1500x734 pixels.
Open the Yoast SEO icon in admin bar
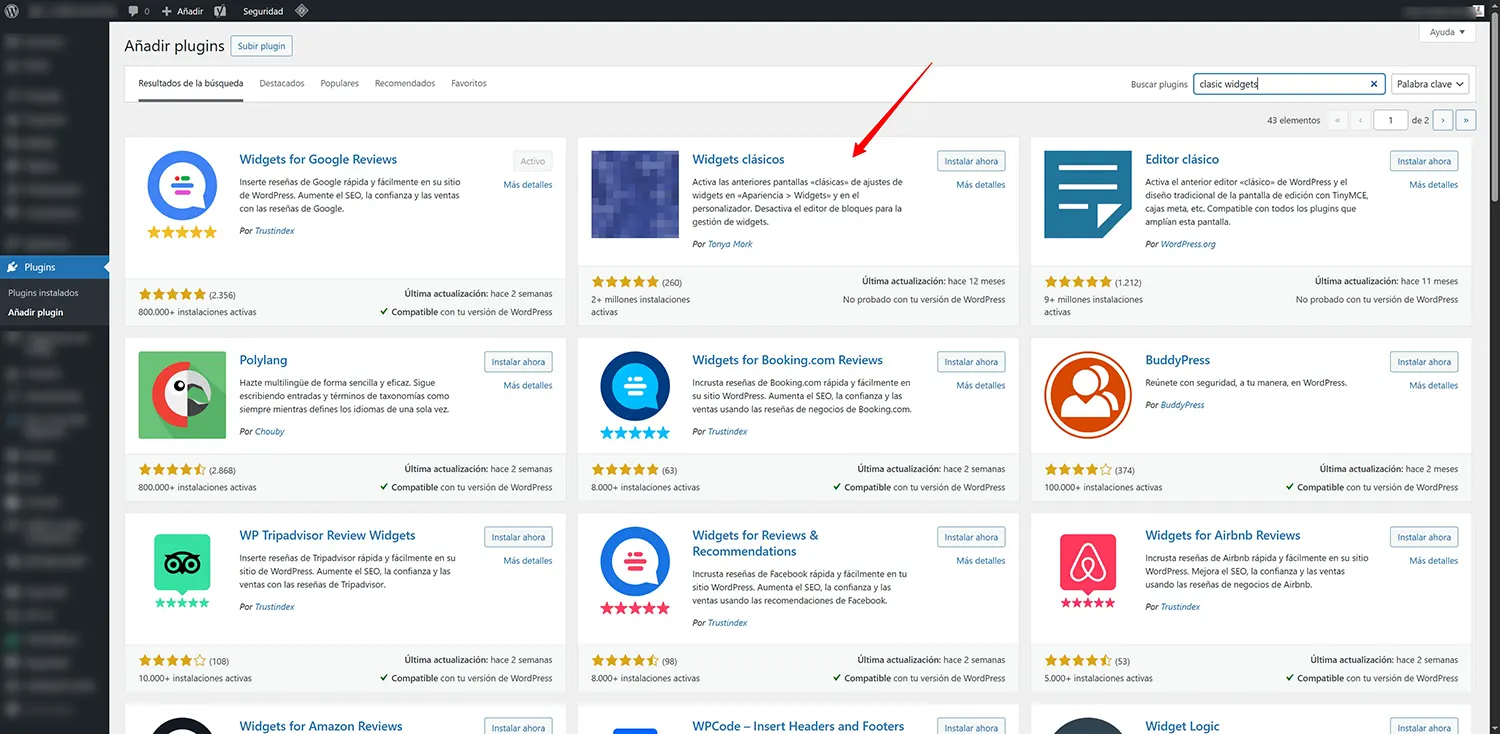[222, 11]
